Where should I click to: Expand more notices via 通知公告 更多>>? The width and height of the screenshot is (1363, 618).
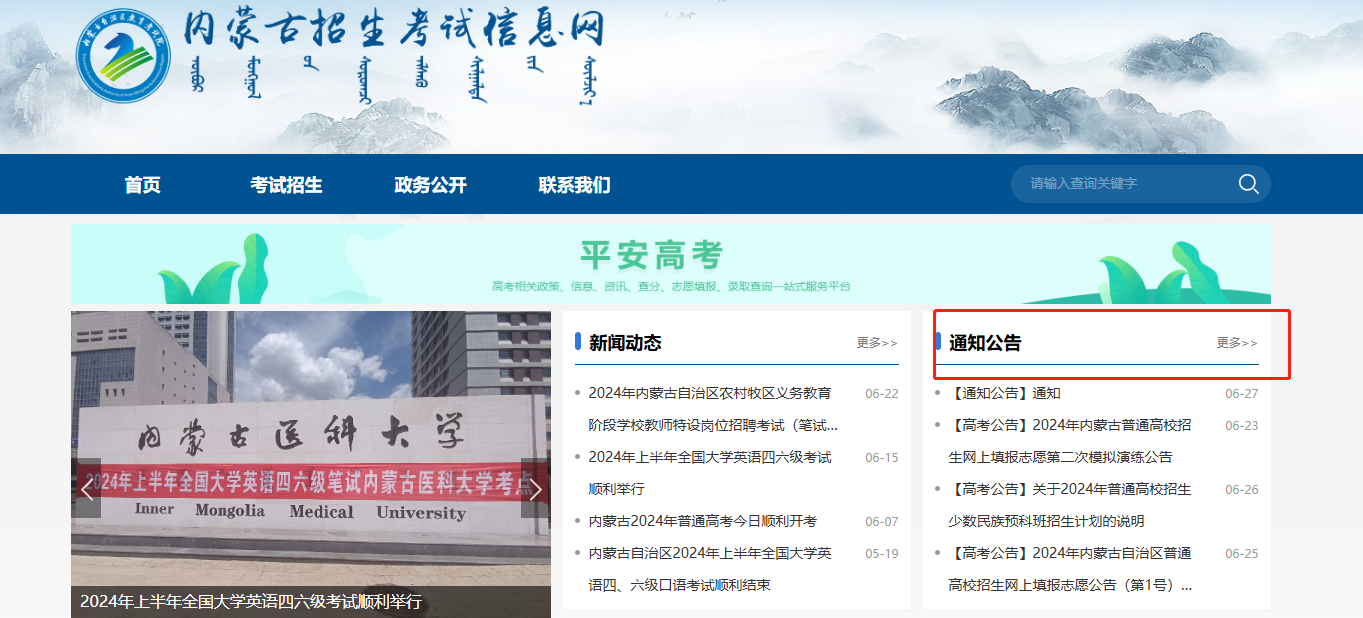click(1236, 343)
